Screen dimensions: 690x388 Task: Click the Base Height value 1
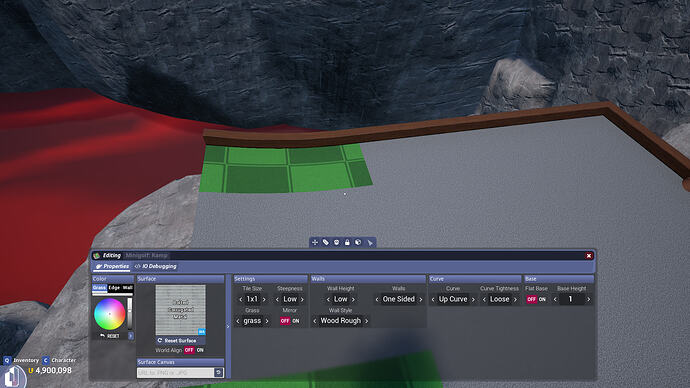coord(570,299)
